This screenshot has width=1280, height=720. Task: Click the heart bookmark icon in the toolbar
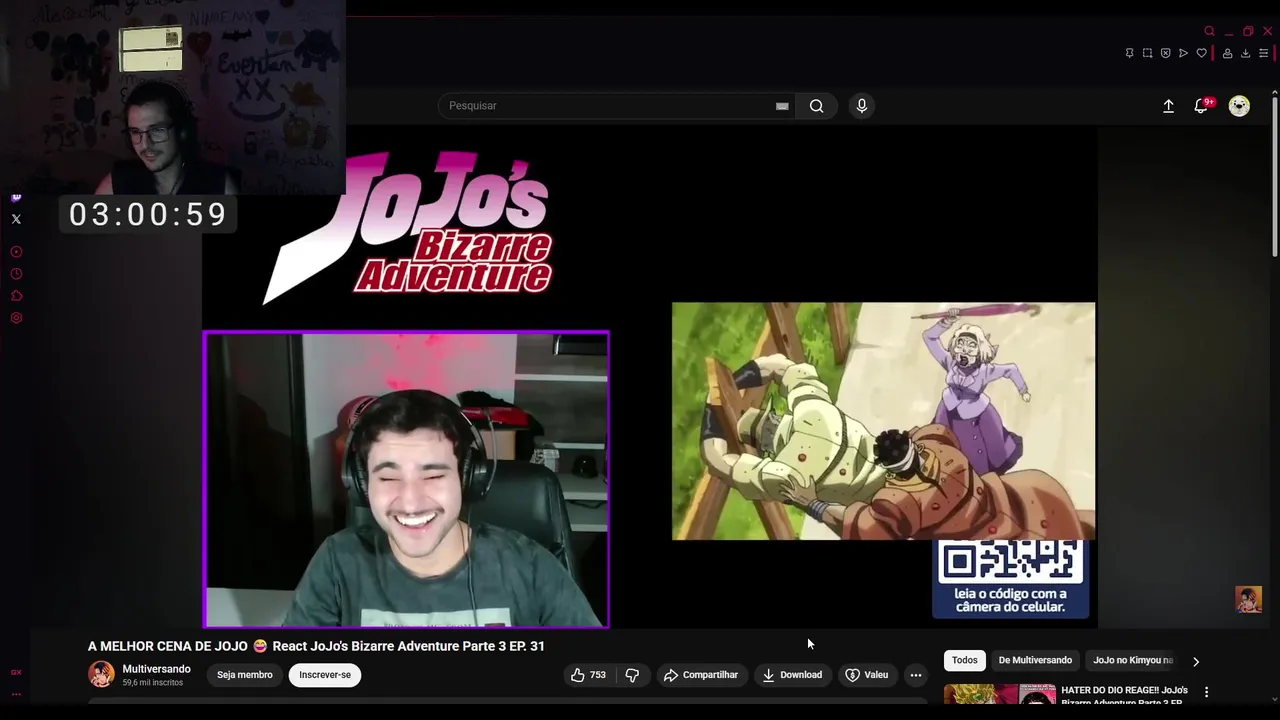coord(1201,53)
